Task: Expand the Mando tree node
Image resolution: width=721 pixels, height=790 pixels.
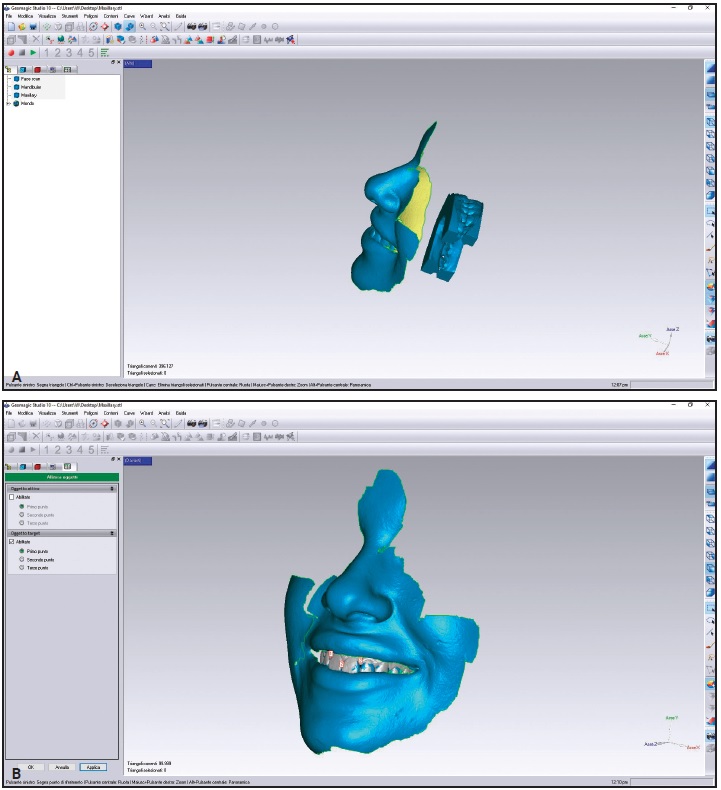Action: tap(9, 104)
